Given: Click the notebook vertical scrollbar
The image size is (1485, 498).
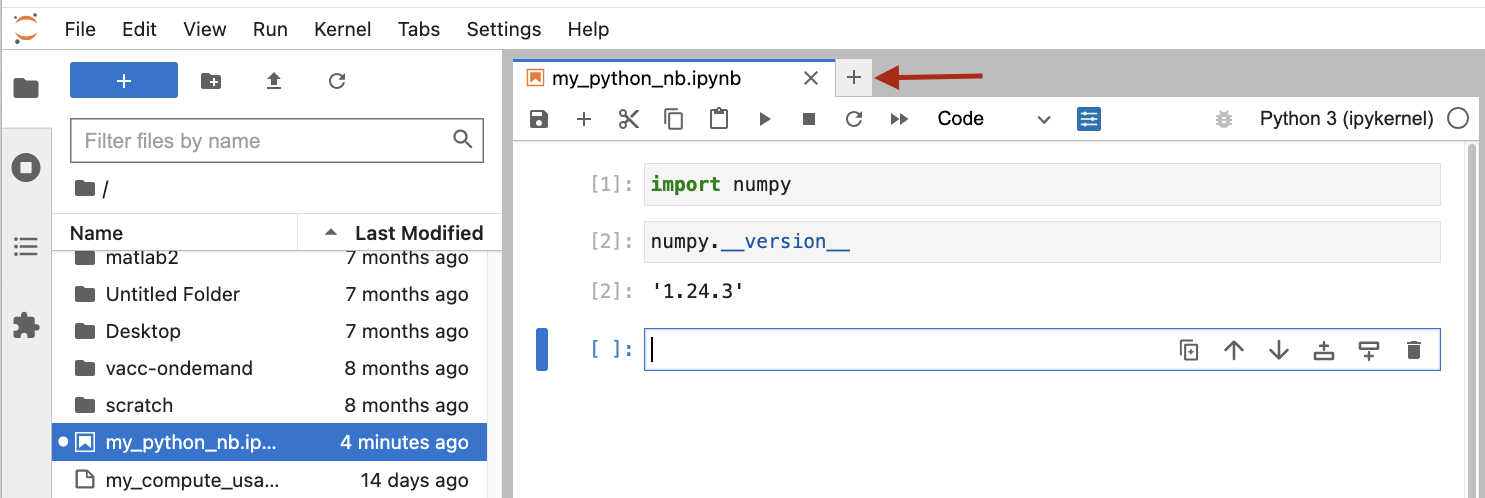Looking at the screenshot, I should point(1470,320).
